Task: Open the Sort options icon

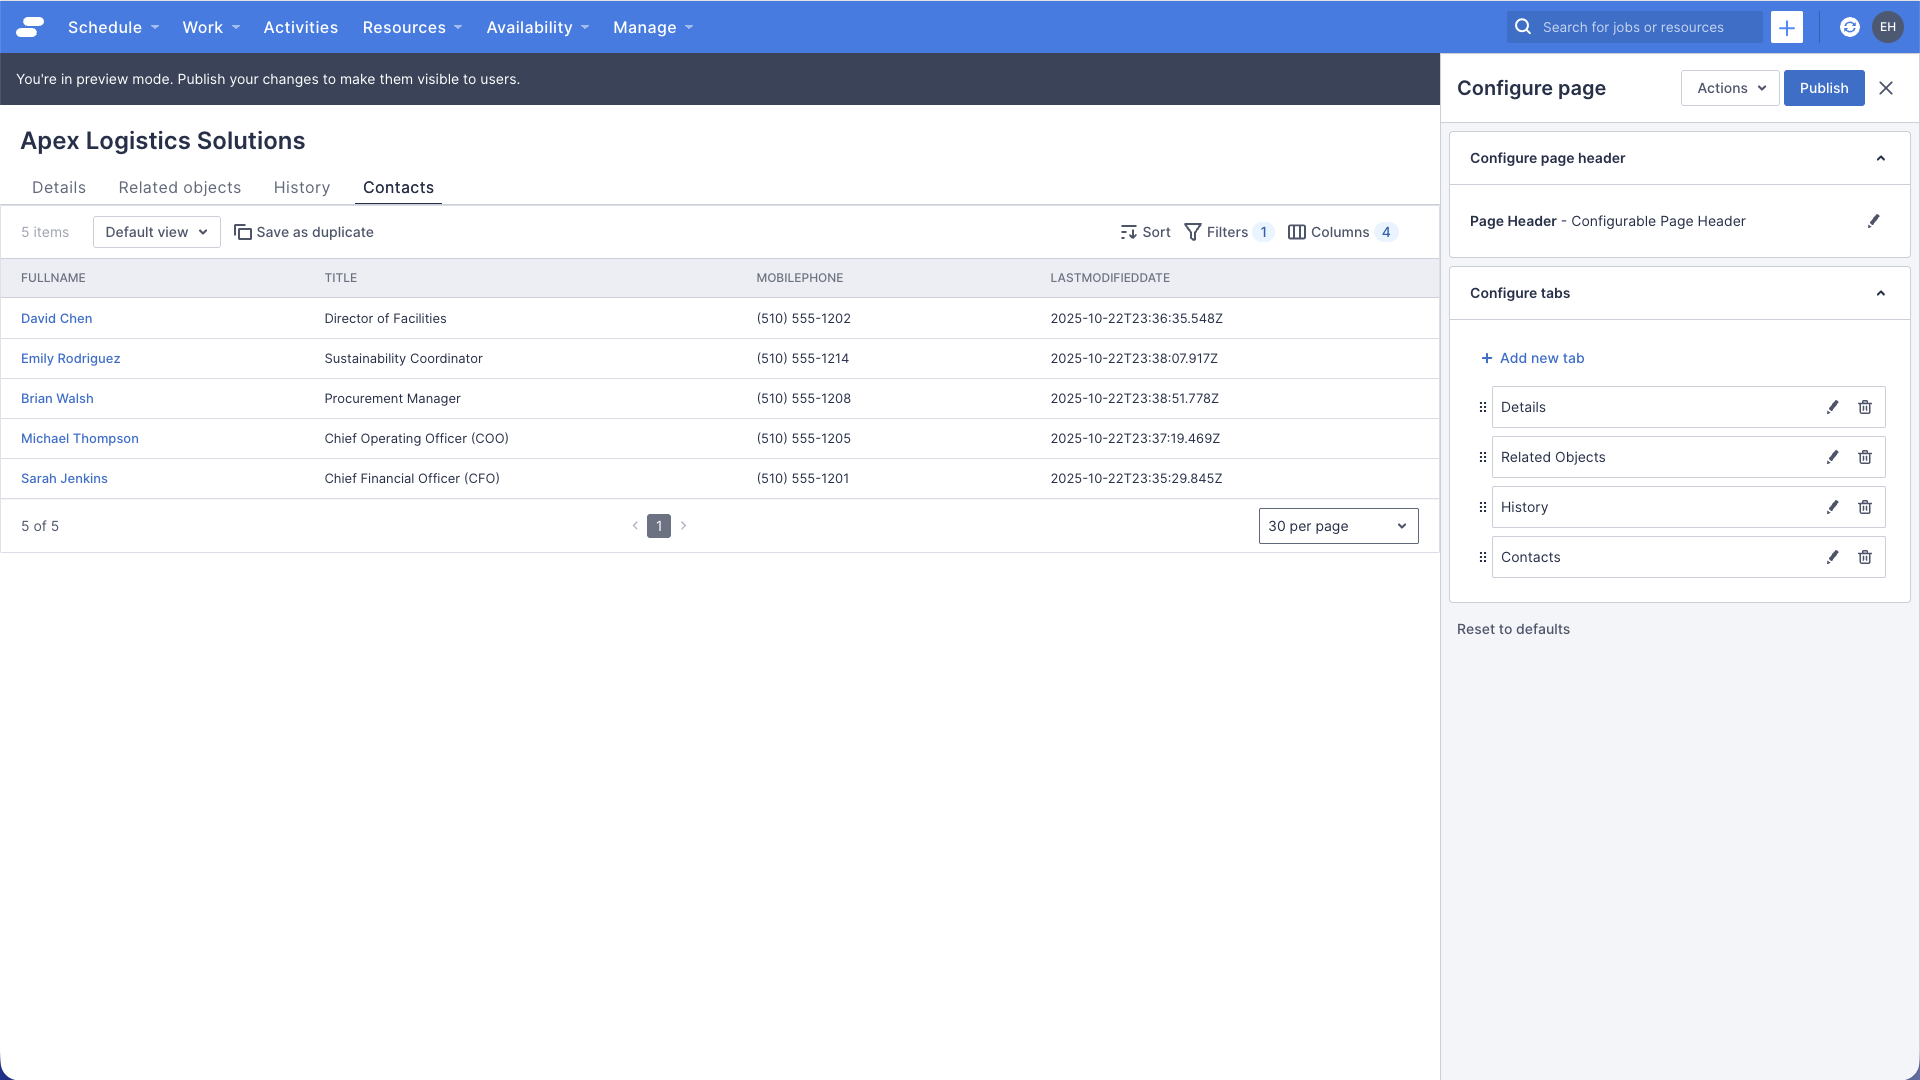Action: coord(1128,231)
